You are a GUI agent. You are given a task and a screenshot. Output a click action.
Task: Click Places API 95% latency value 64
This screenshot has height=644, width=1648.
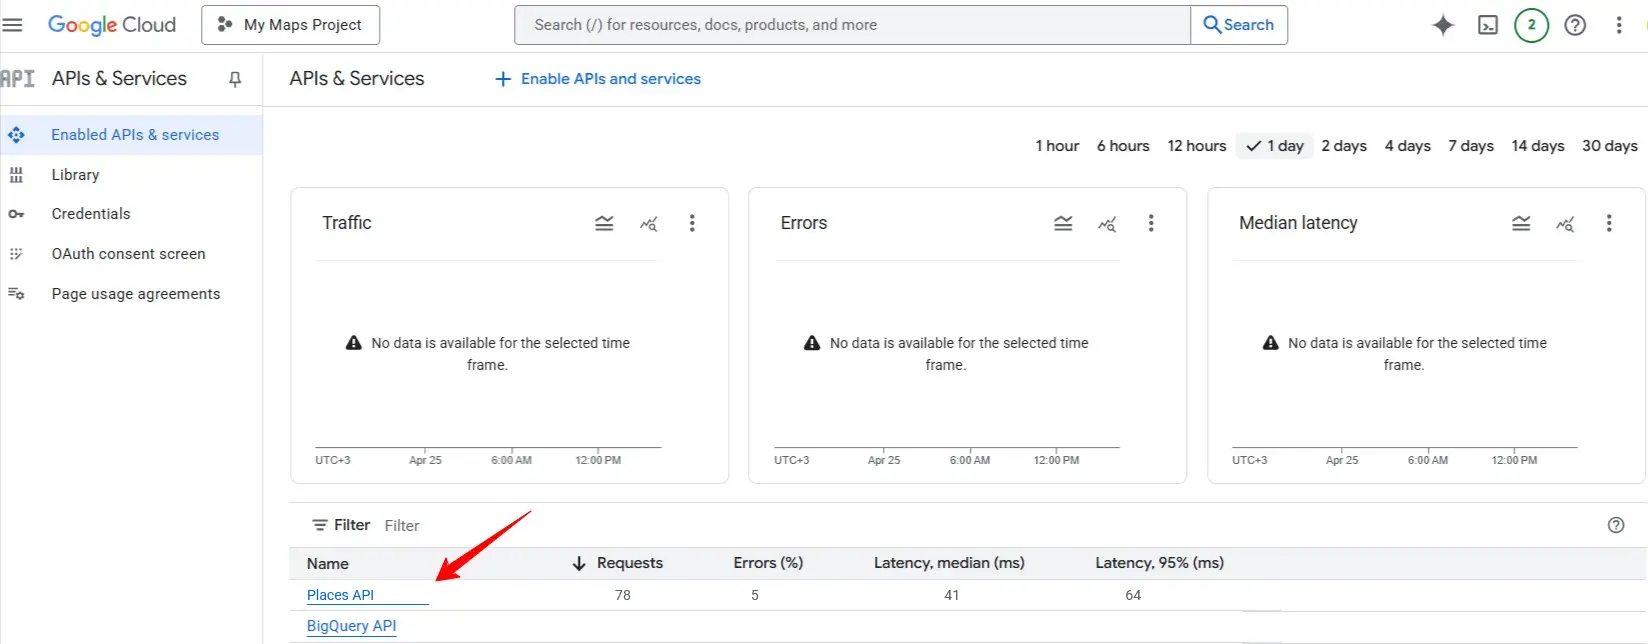(1133, 595)
